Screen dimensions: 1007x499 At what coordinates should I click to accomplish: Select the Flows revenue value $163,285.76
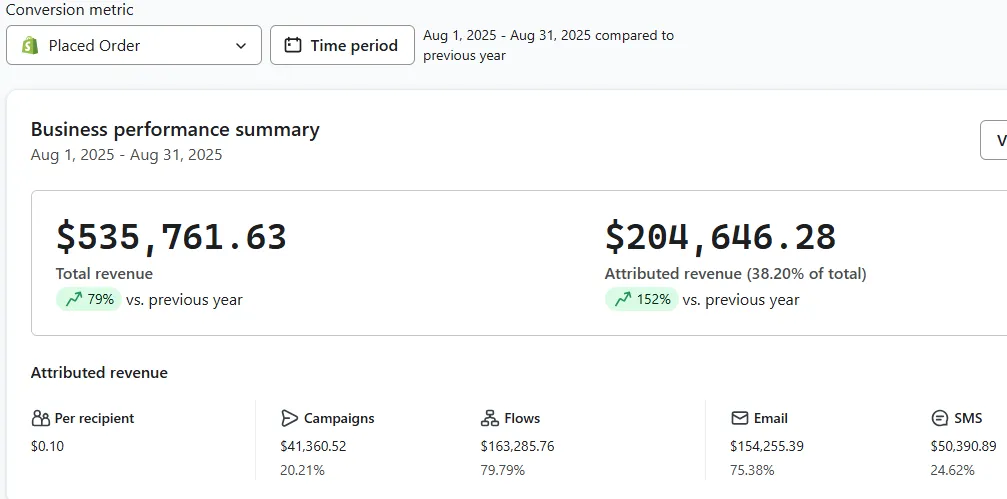coord(517,446)
